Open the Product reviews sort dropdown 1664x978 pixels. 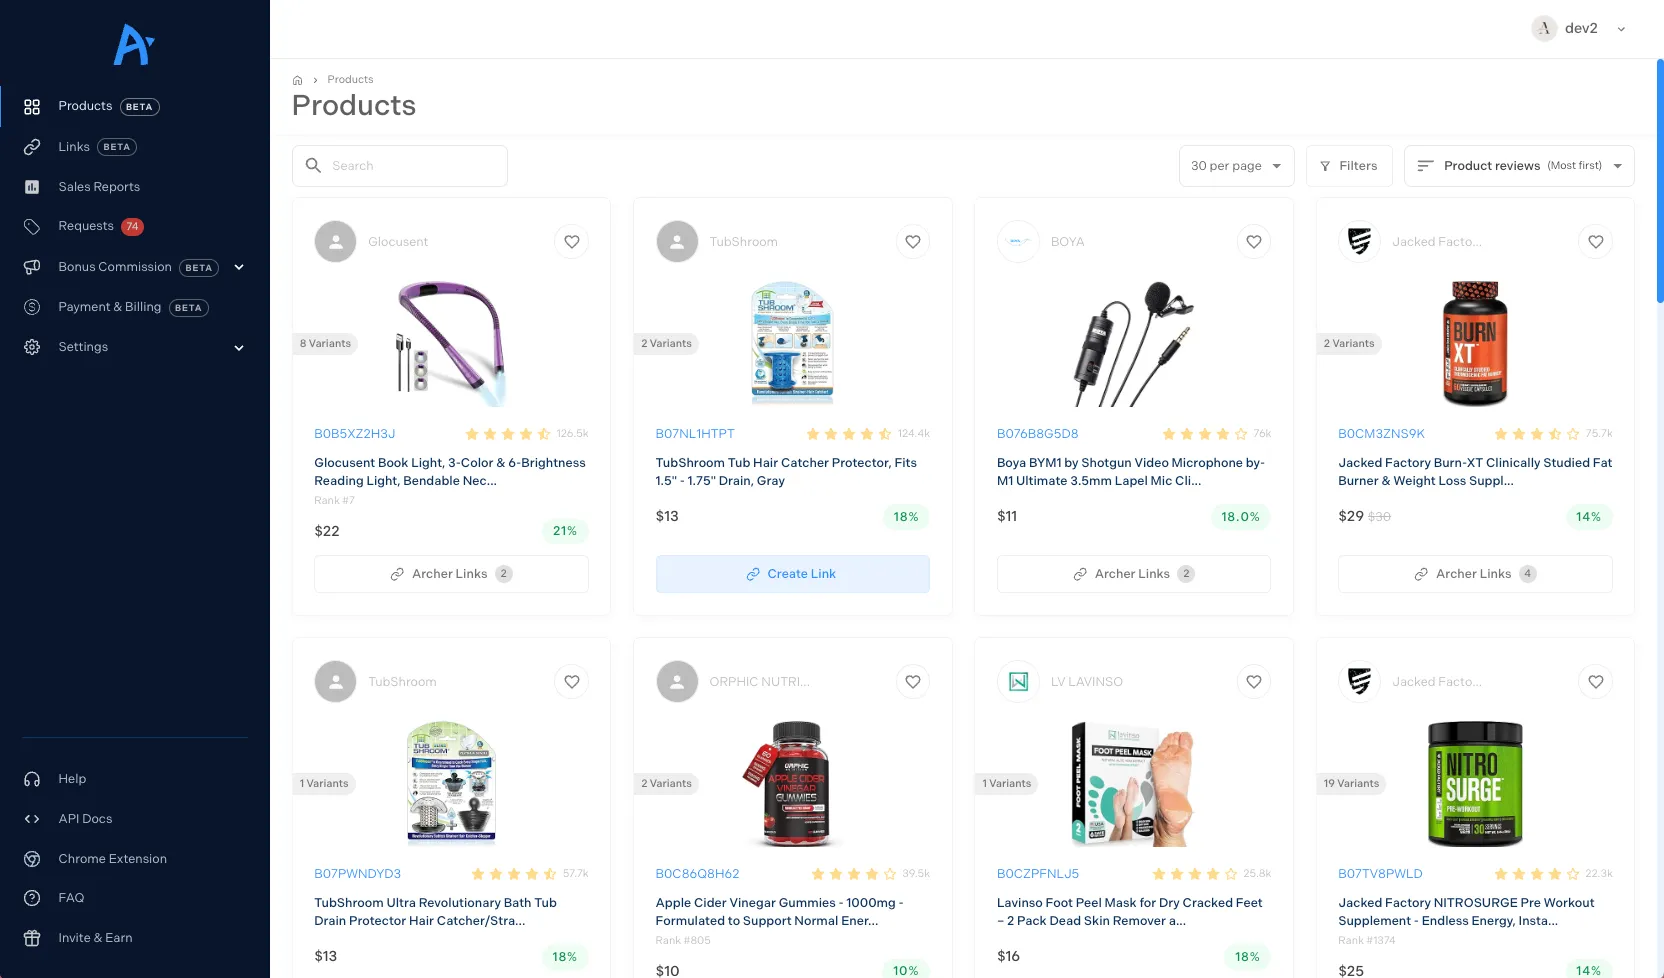pyautogui.click(x=1519, y=166)
